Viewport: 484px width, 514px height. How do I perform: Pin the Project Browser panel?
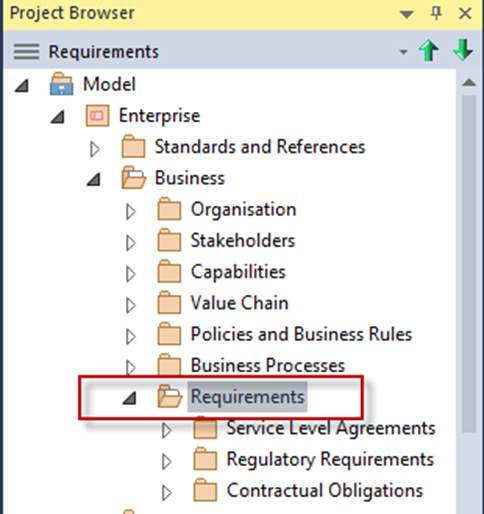pos(436,13)
